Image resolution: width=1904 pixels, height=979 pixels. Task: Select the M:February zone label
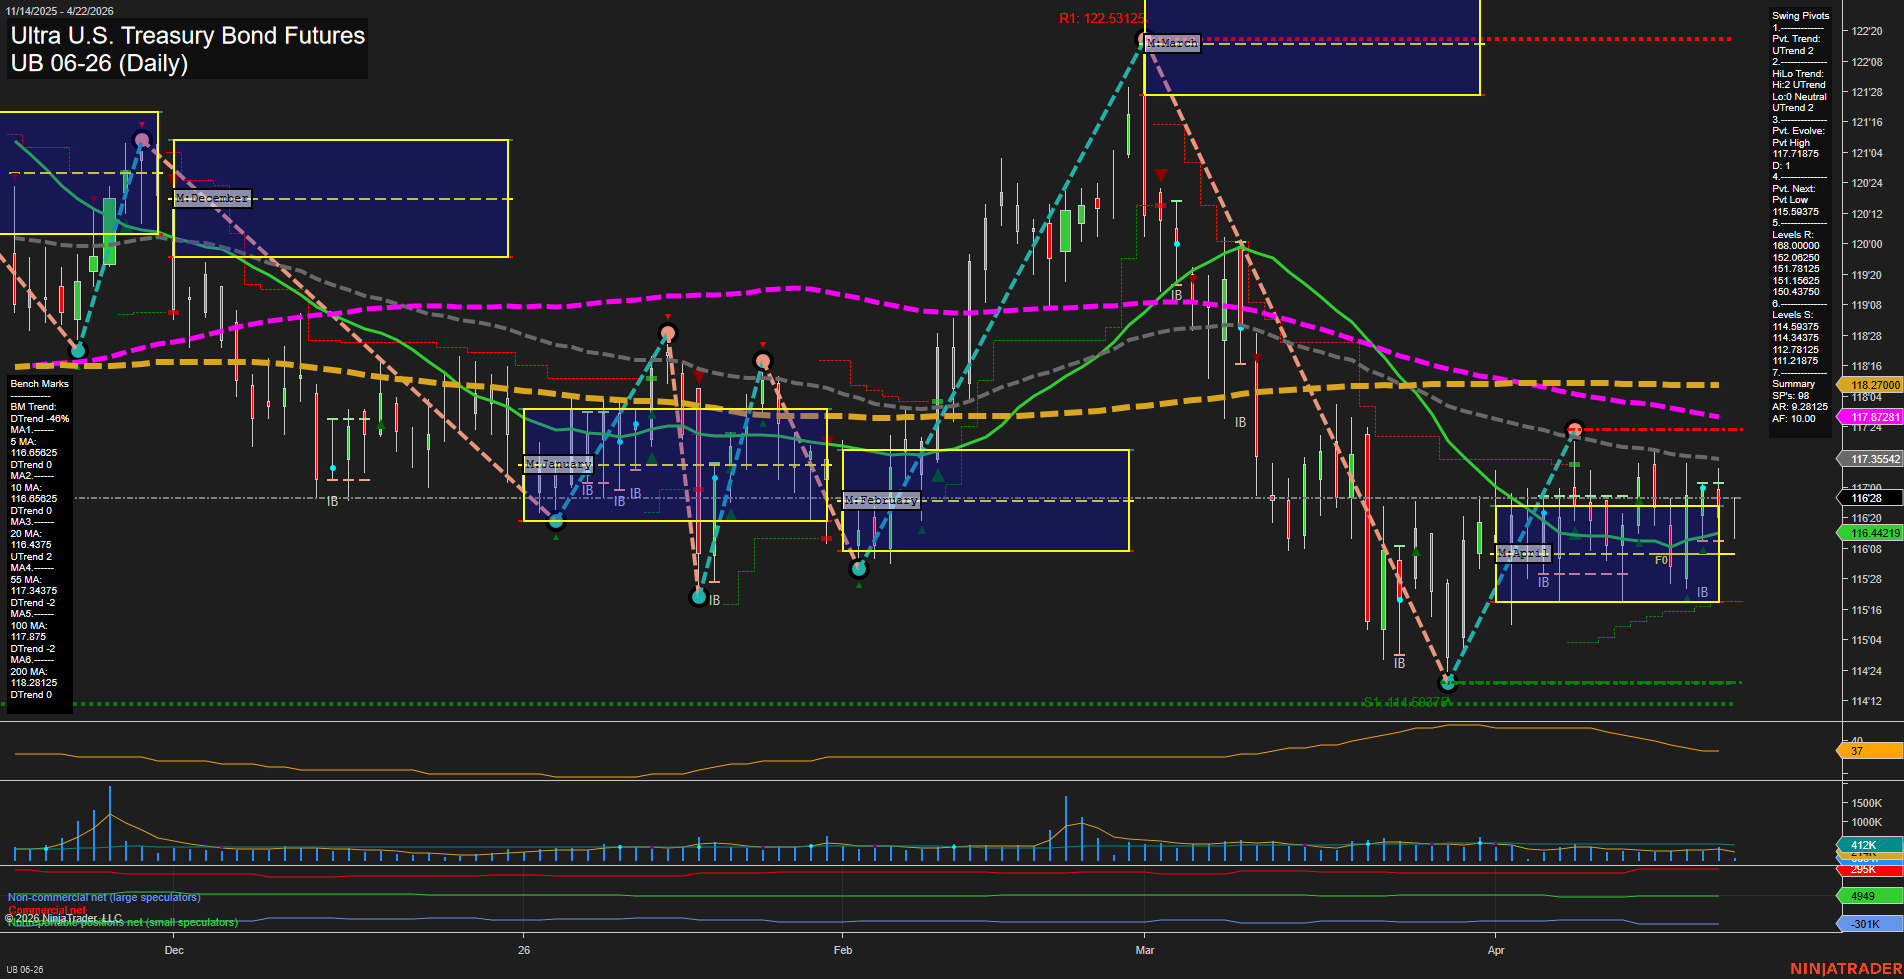point(880,499)
